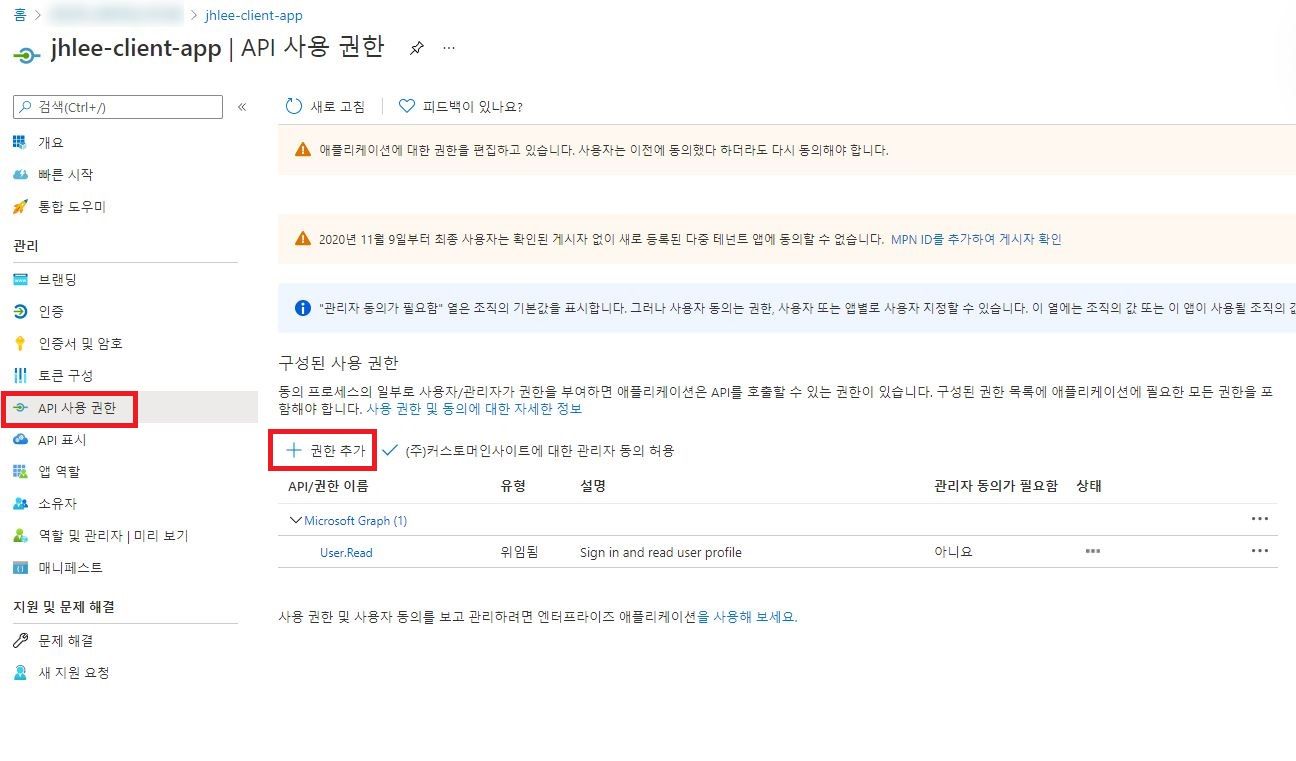Click the pin icon next to page title
1296x761 pixels.
(417, 48)
